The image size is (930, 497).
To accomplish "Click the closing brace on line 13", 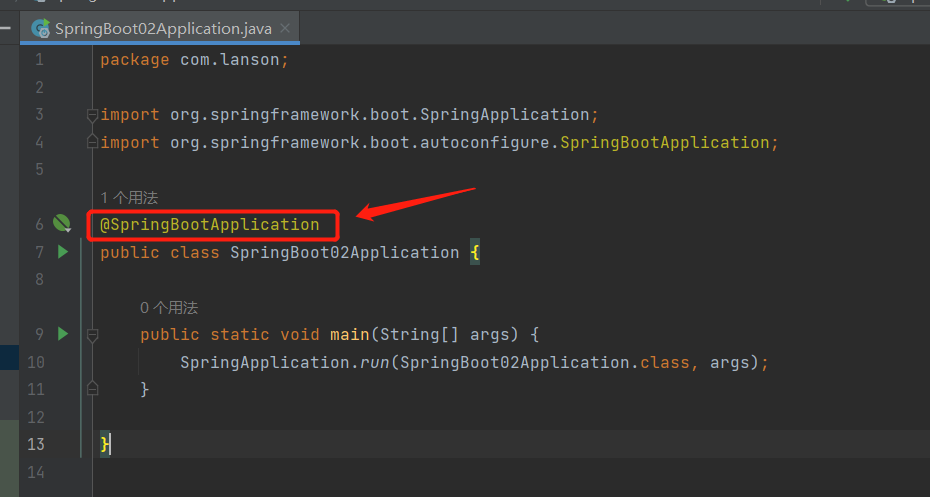I will (x=104, y=444).
